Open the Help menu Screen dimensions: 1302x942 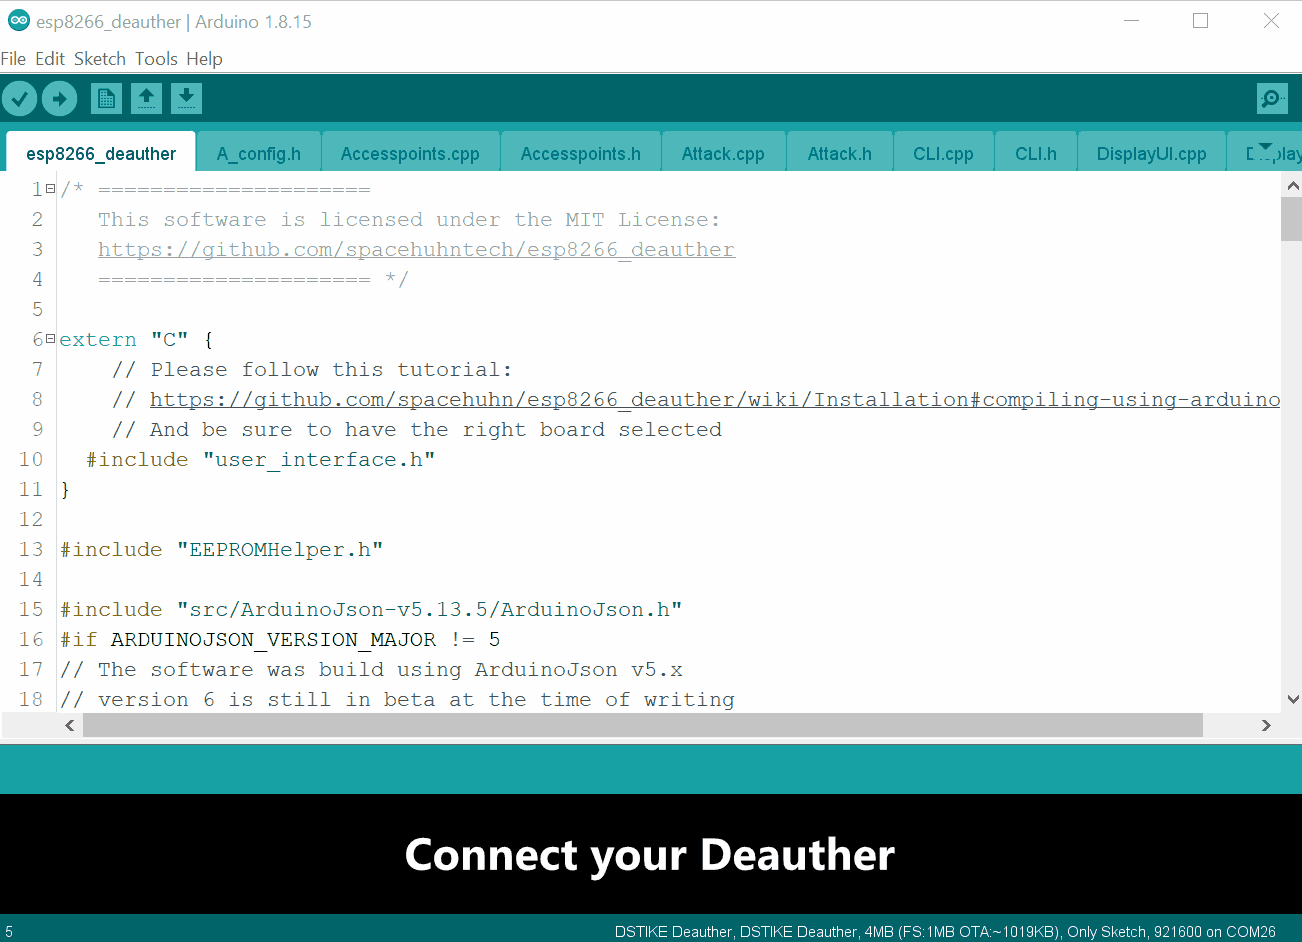coord(204,59)
